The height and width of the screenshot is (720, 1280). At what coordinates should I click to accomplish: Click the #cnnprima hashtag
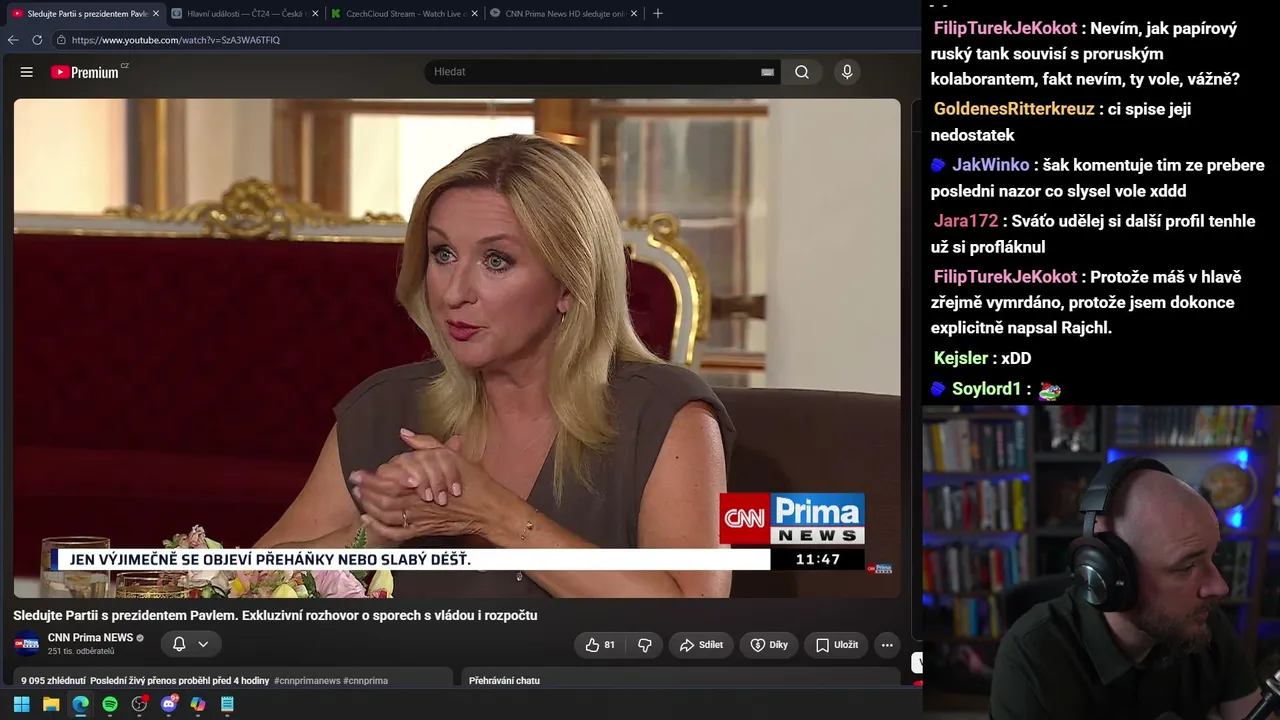(365, 681)
